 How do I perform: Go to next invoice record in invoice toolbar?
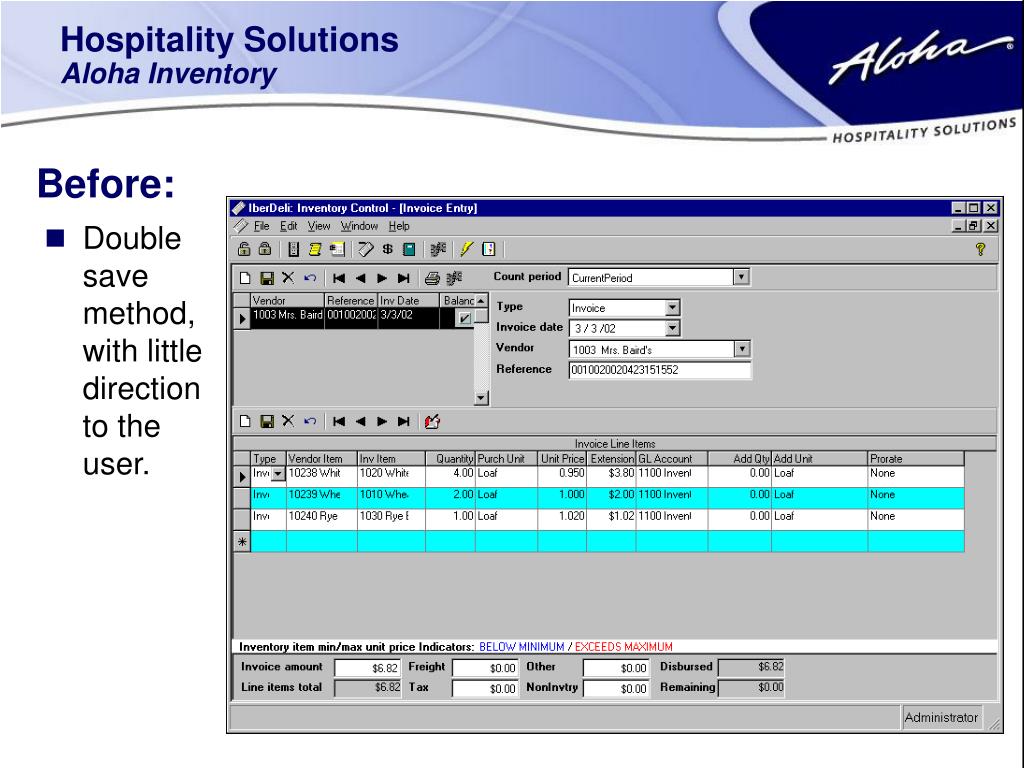pyautogui.click(x=382, y=278)
